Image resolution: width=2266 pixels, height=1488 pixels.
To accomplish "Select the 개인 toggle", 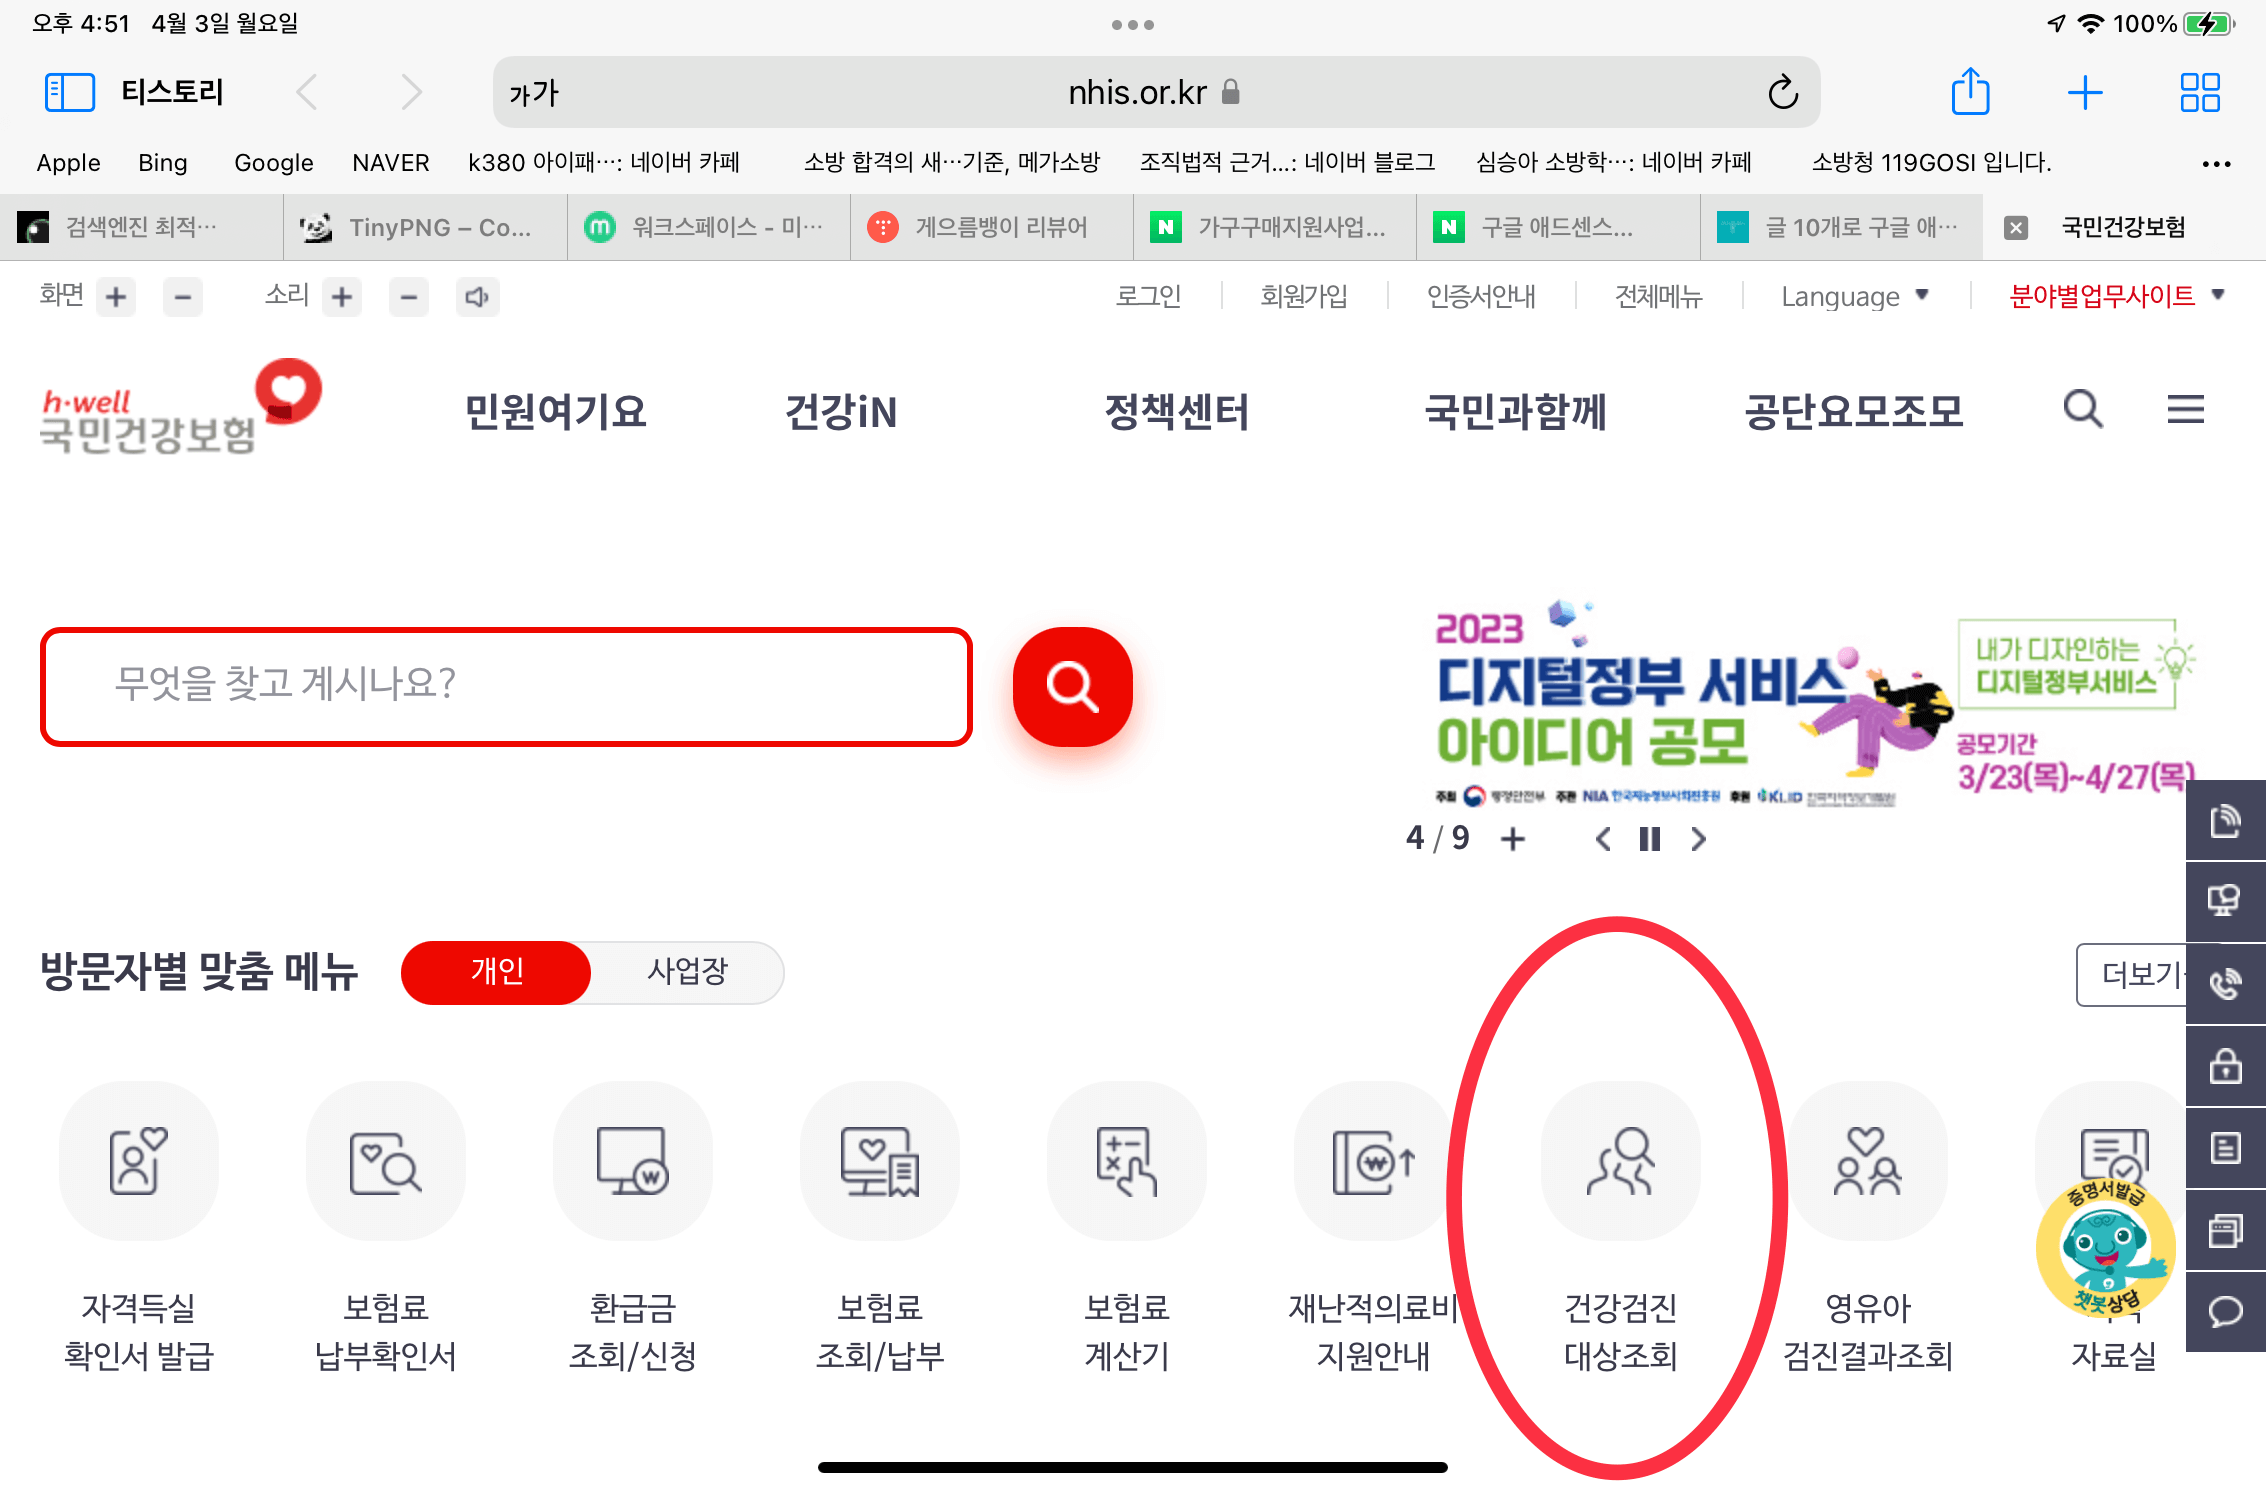I will [x=496, y=972].
